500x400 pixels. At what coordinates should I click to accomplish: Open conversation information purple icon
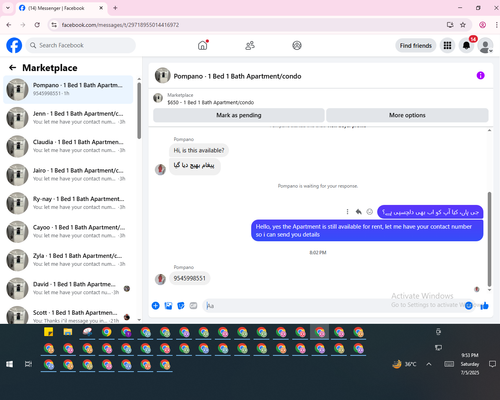[480, 76]
